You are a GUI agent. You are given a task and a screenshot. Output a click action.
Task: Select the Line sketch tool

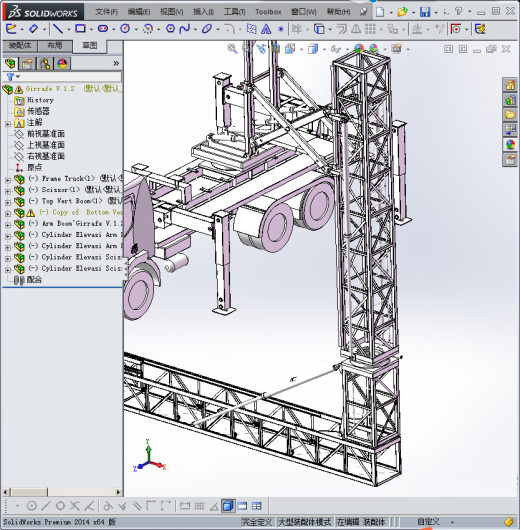pyautogui.click(x=58, y=29)
